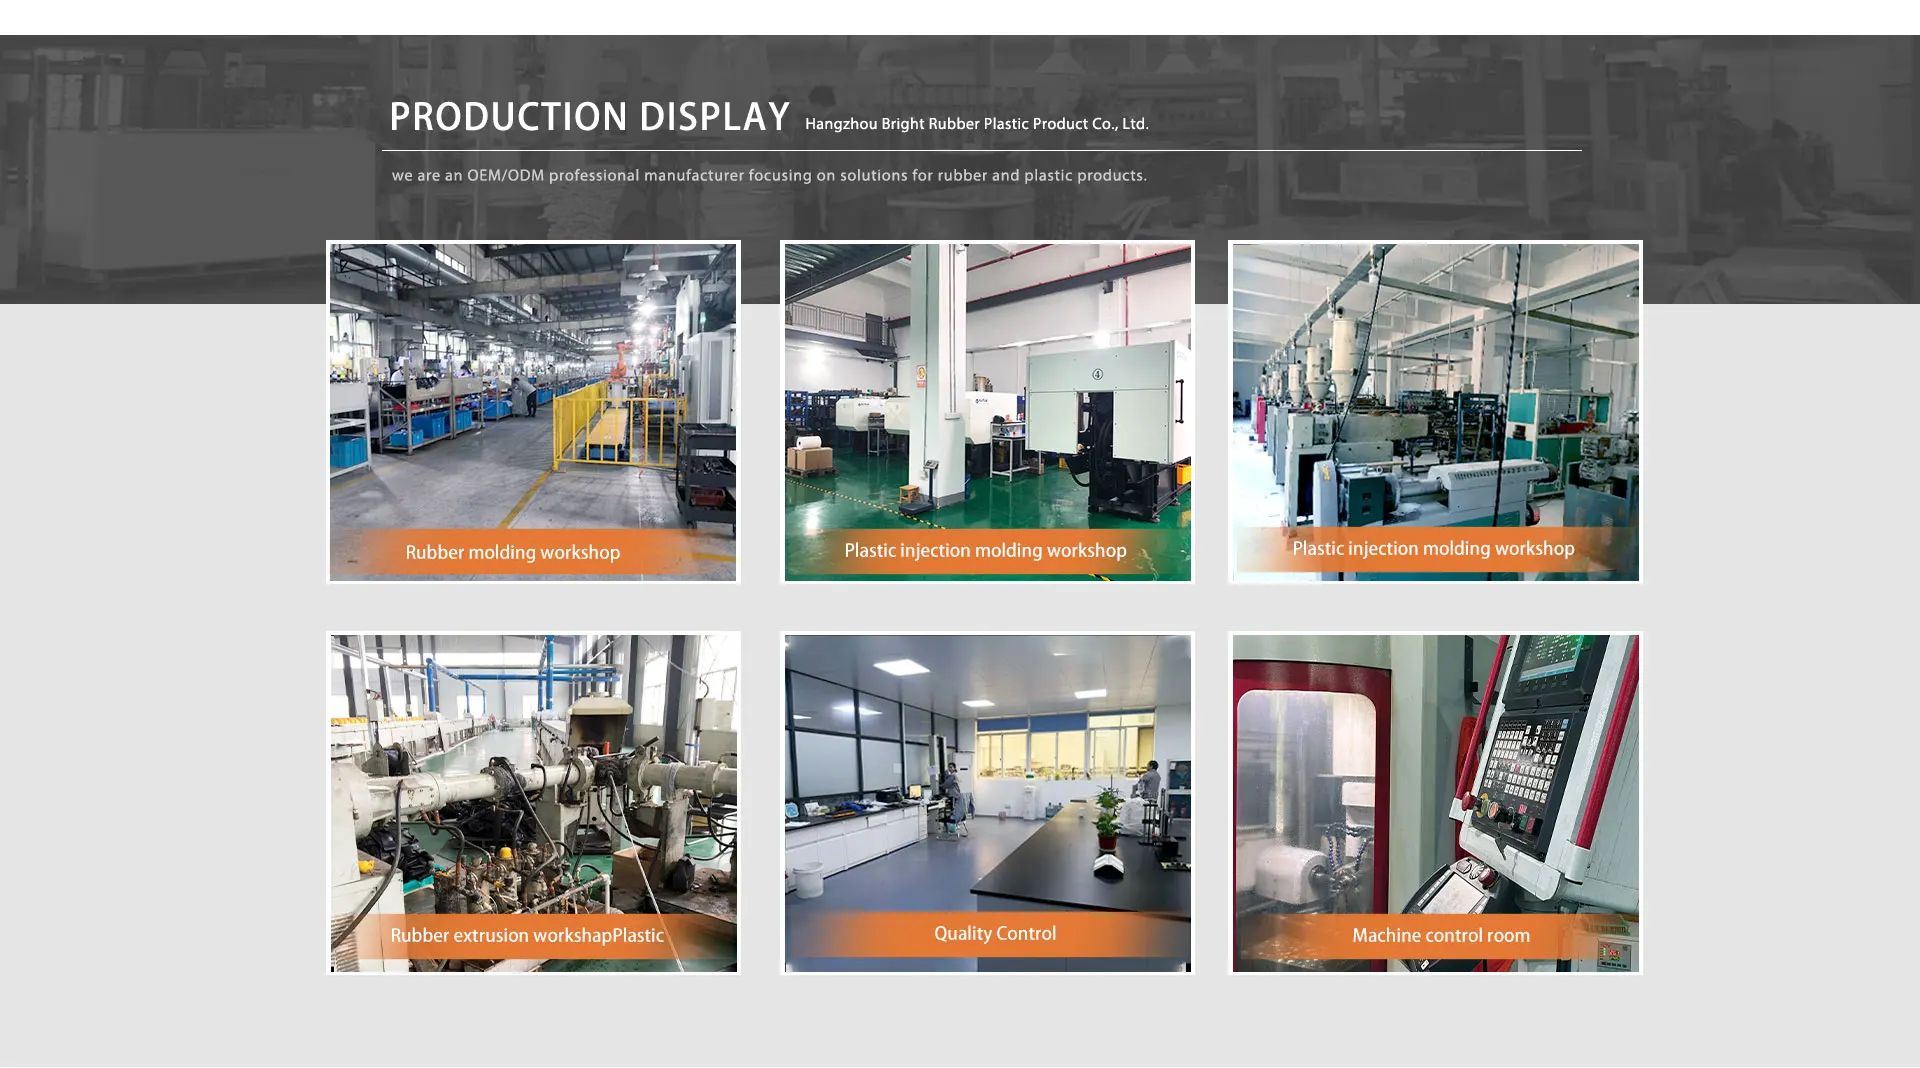Open the Rubber molding workshop photo

click(x=533, y=411)
